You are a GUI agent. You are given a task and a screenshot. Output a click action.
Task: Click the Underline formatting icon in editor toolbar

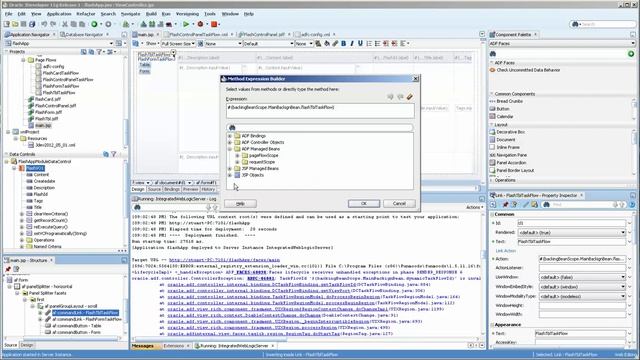360,43
